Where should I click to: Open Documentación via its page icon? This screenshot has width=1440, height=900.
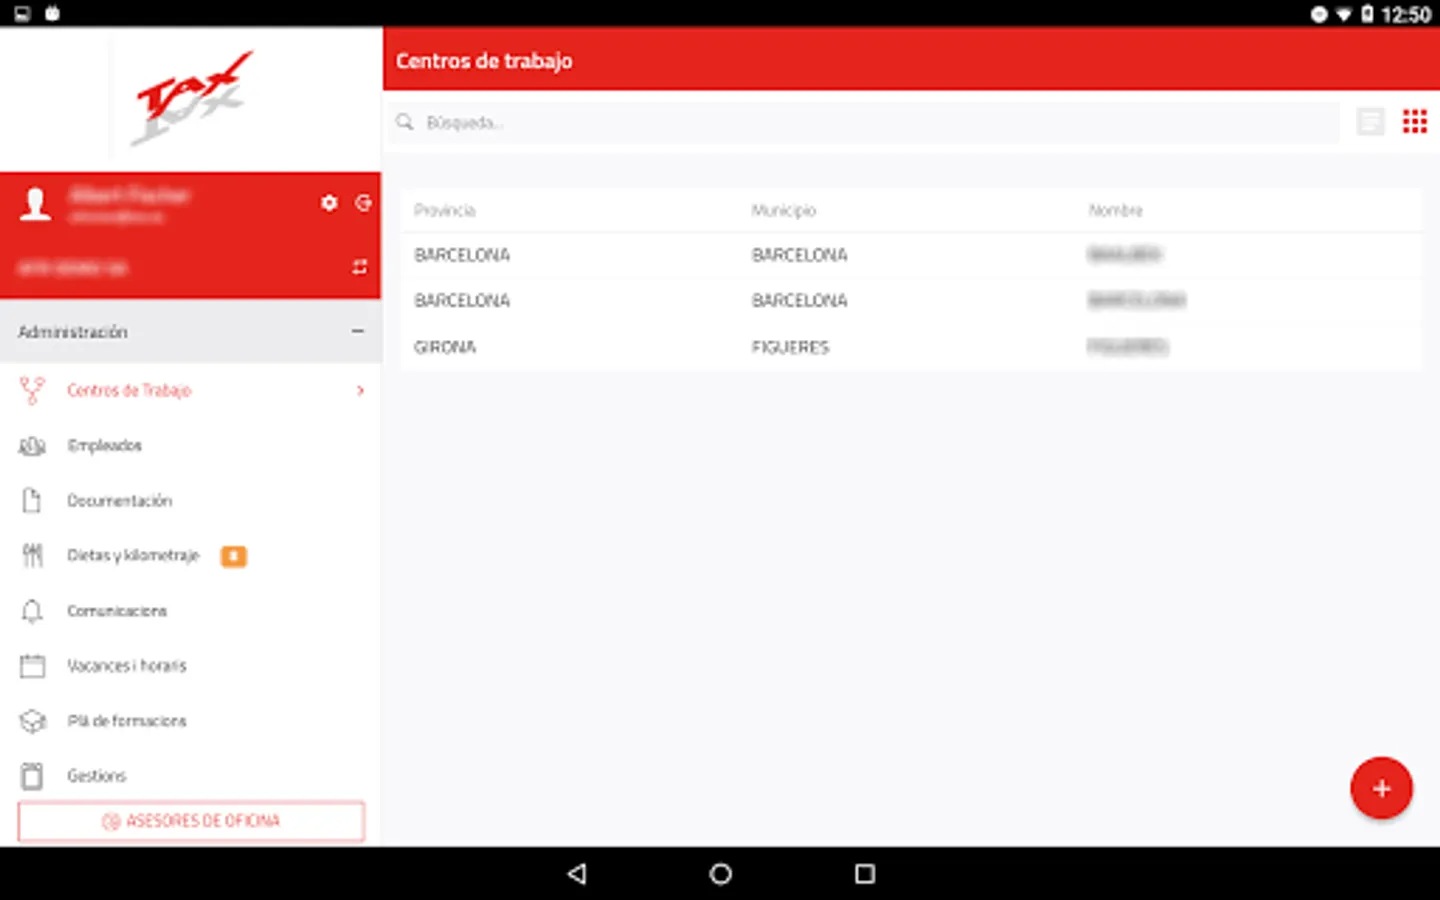(31, 500)
